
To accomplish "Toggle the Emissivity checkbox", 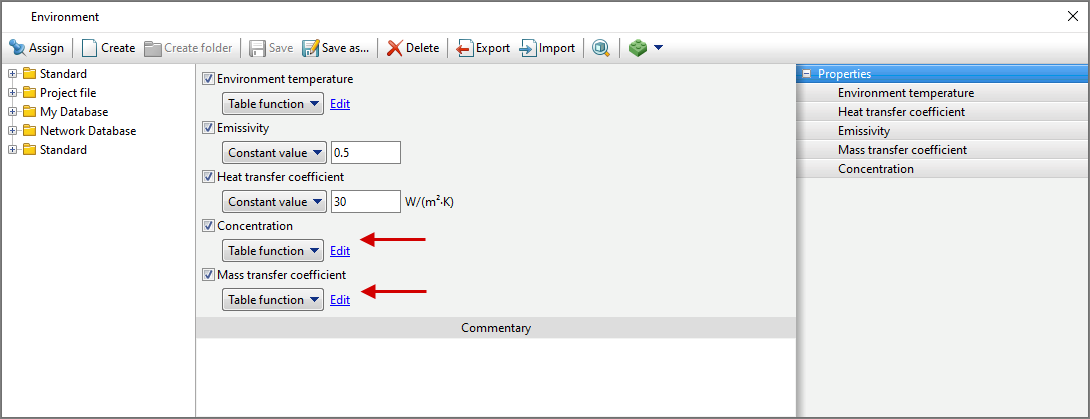I will point(209,128).
